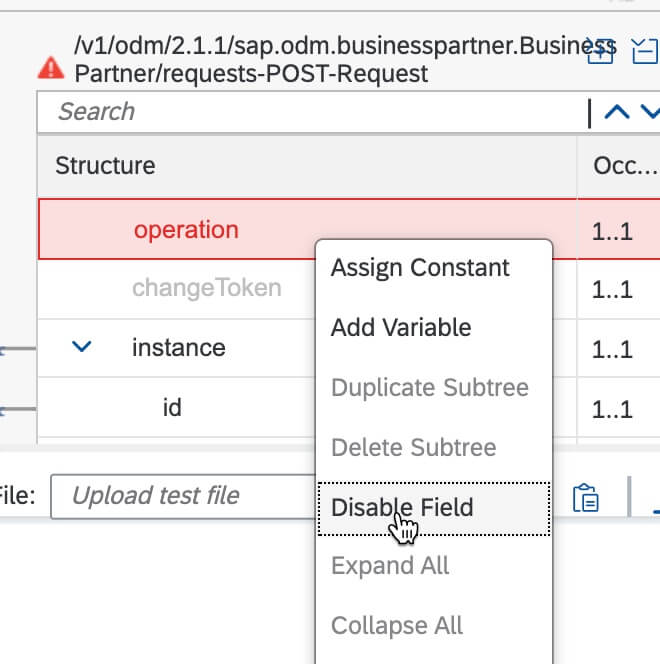Image resolution: width=660 pixels, height=664 pixels.
Task: Click the paste clipboard icon near test file
Action: (585, 498)
